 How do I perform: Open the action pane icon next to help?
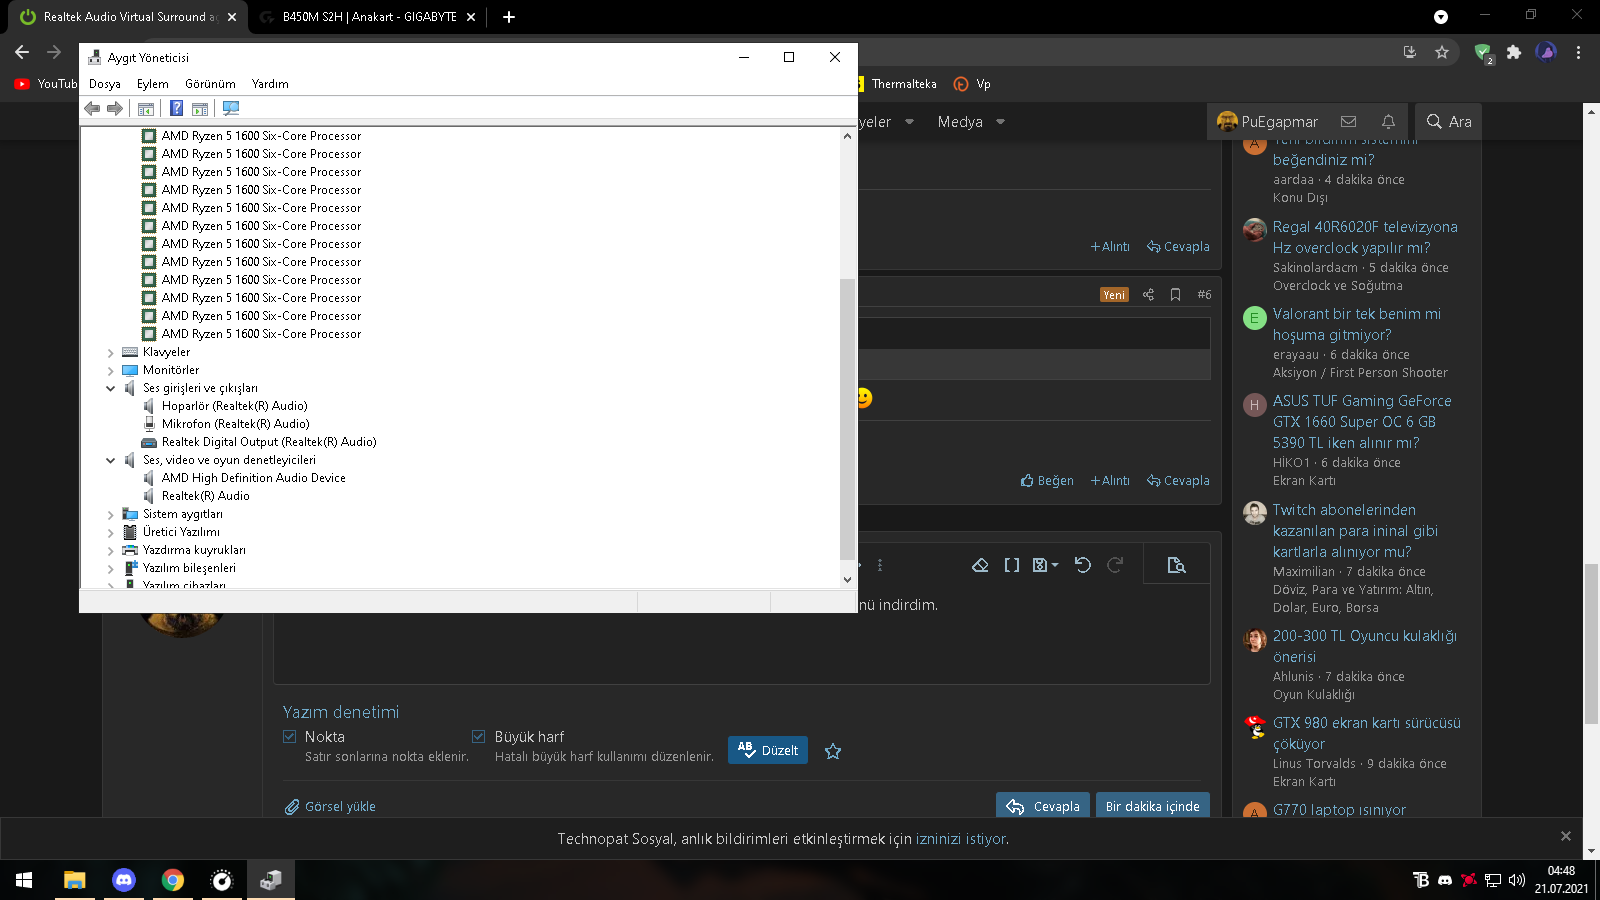tap(200, 108)
